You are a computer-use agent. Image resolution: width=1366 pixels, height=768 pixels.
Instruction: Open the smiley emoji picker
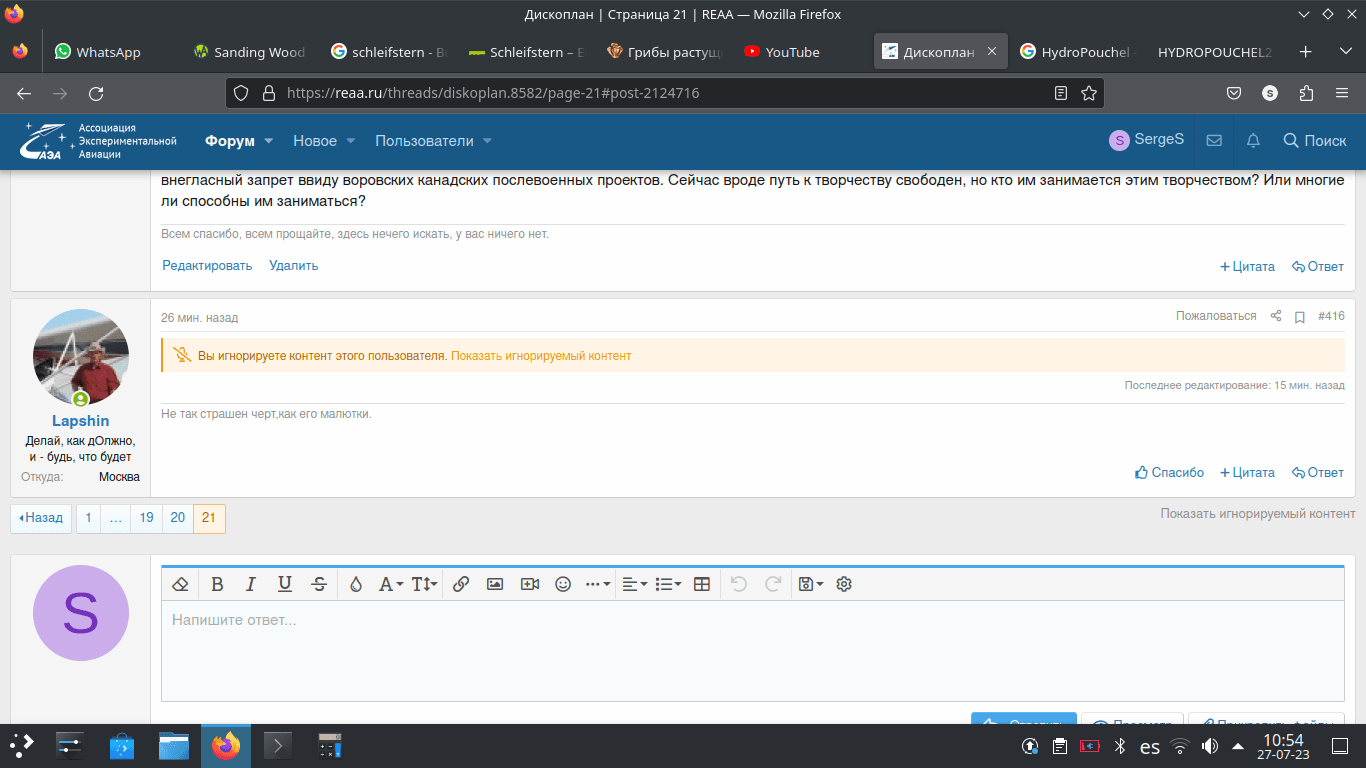(x=563, y=584)
